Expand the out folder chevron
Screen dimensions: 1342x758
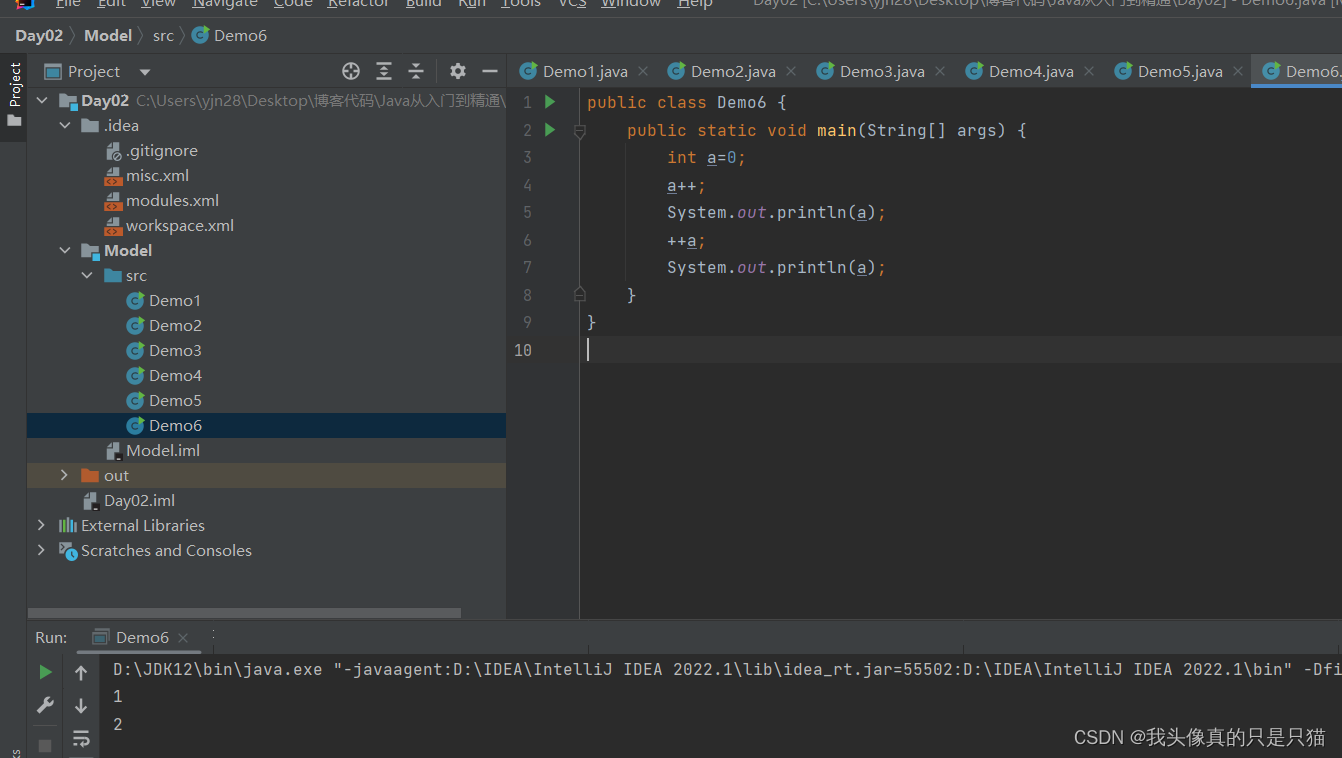(x=65, y=475)
